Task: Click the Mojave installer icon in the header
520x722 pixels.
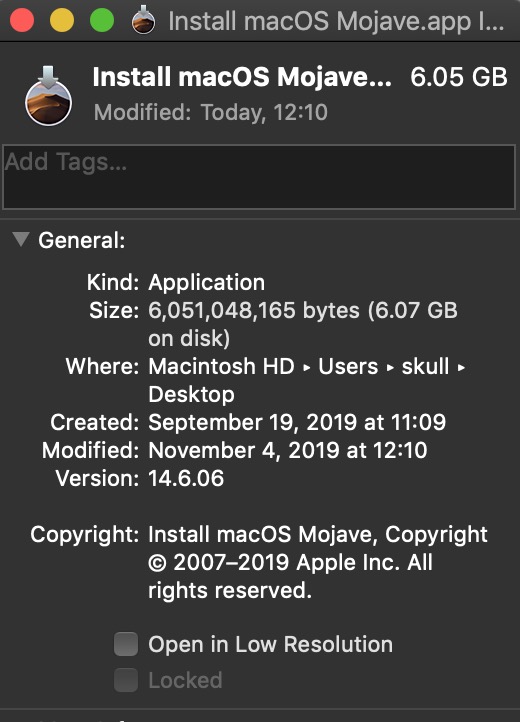Action: tap(48, 96)
